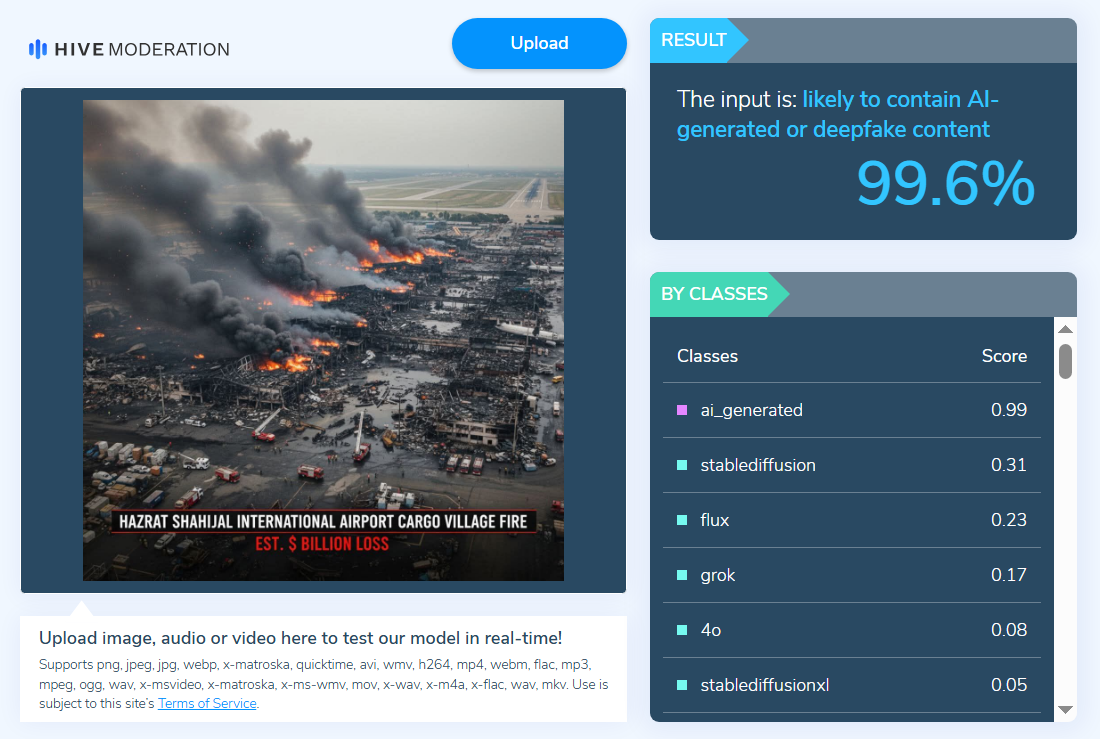The height and width of the screenshot is (739, 1100).
Task: Click the stablediffusion class color square
Action: click(682, 465)
